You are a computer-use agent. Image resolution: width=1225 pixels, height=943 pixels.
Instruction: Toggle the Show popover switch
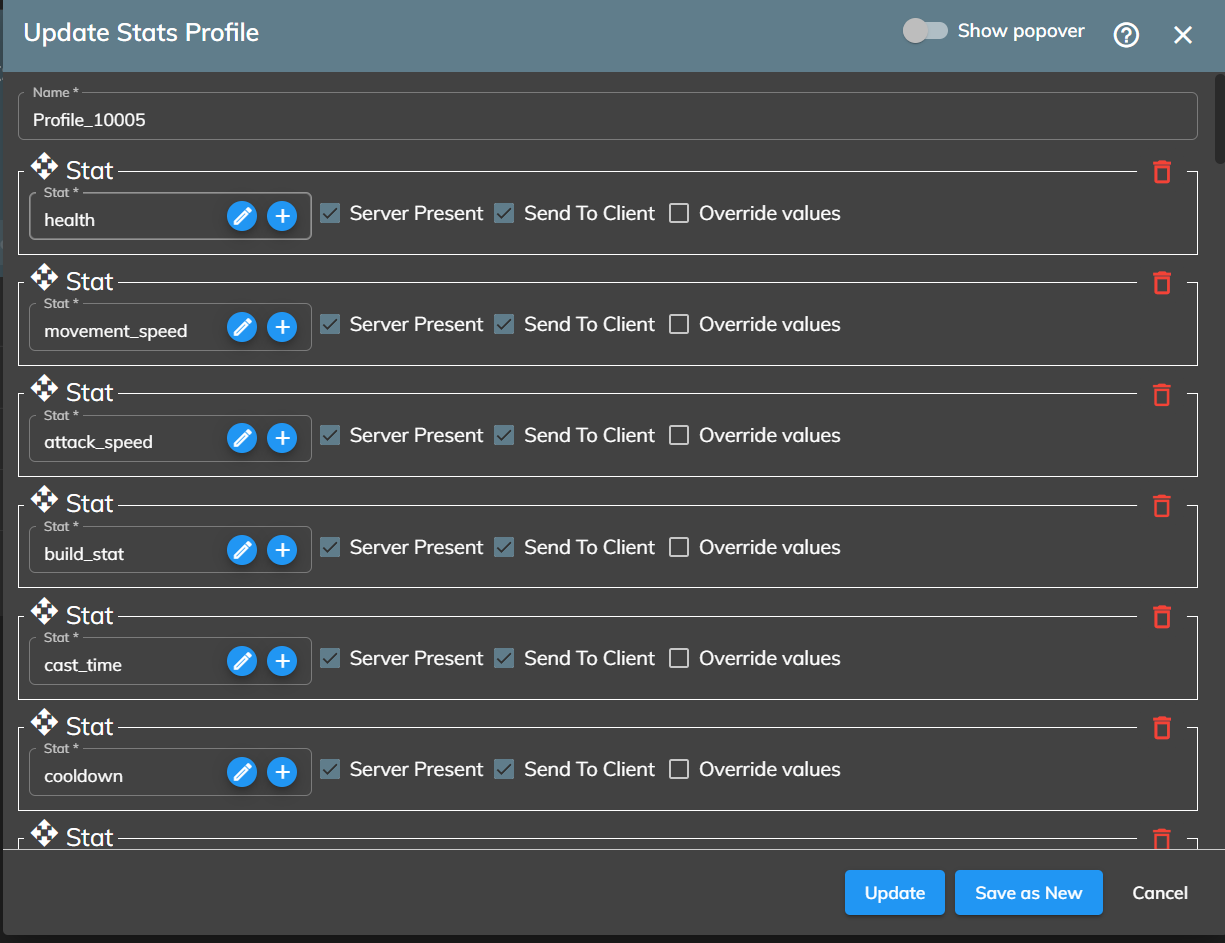pyautogui.click(x=925, y=31)
